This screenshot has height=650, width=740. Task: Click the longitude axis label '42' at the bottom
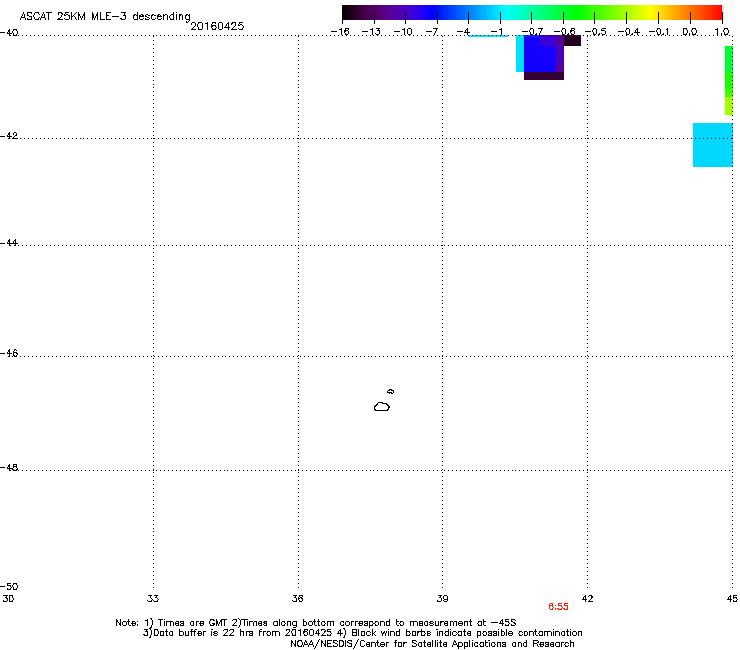(x=587, y=599)
